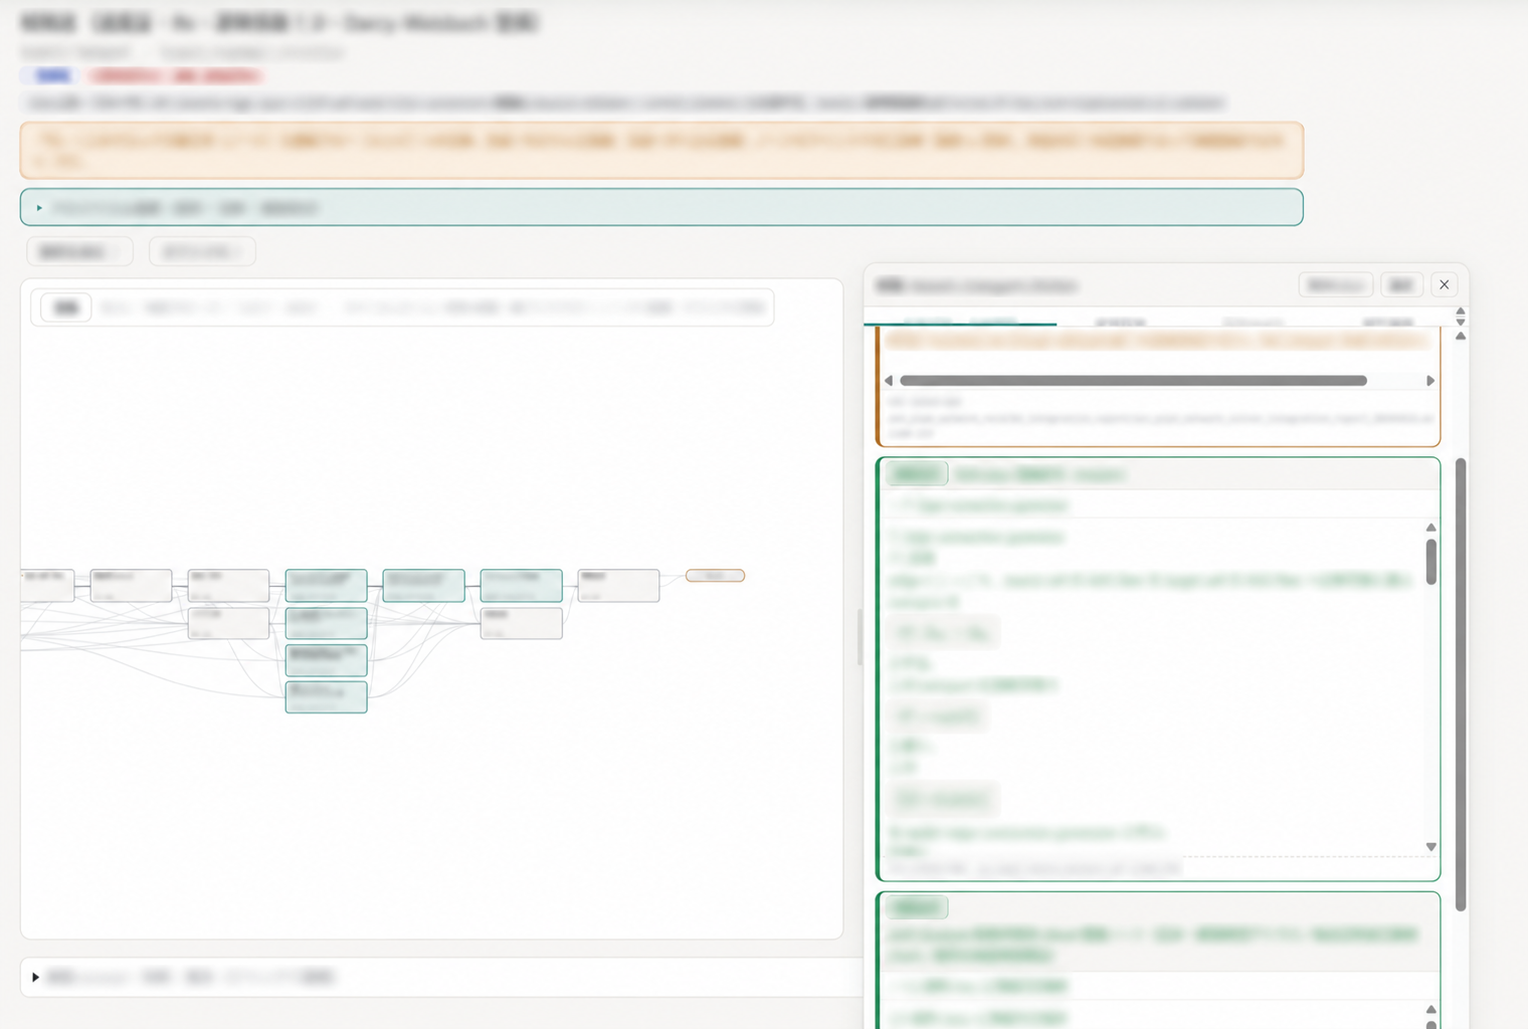
Task: Click the green card's inner scrollbar thumb
Action: [1431, 562]
